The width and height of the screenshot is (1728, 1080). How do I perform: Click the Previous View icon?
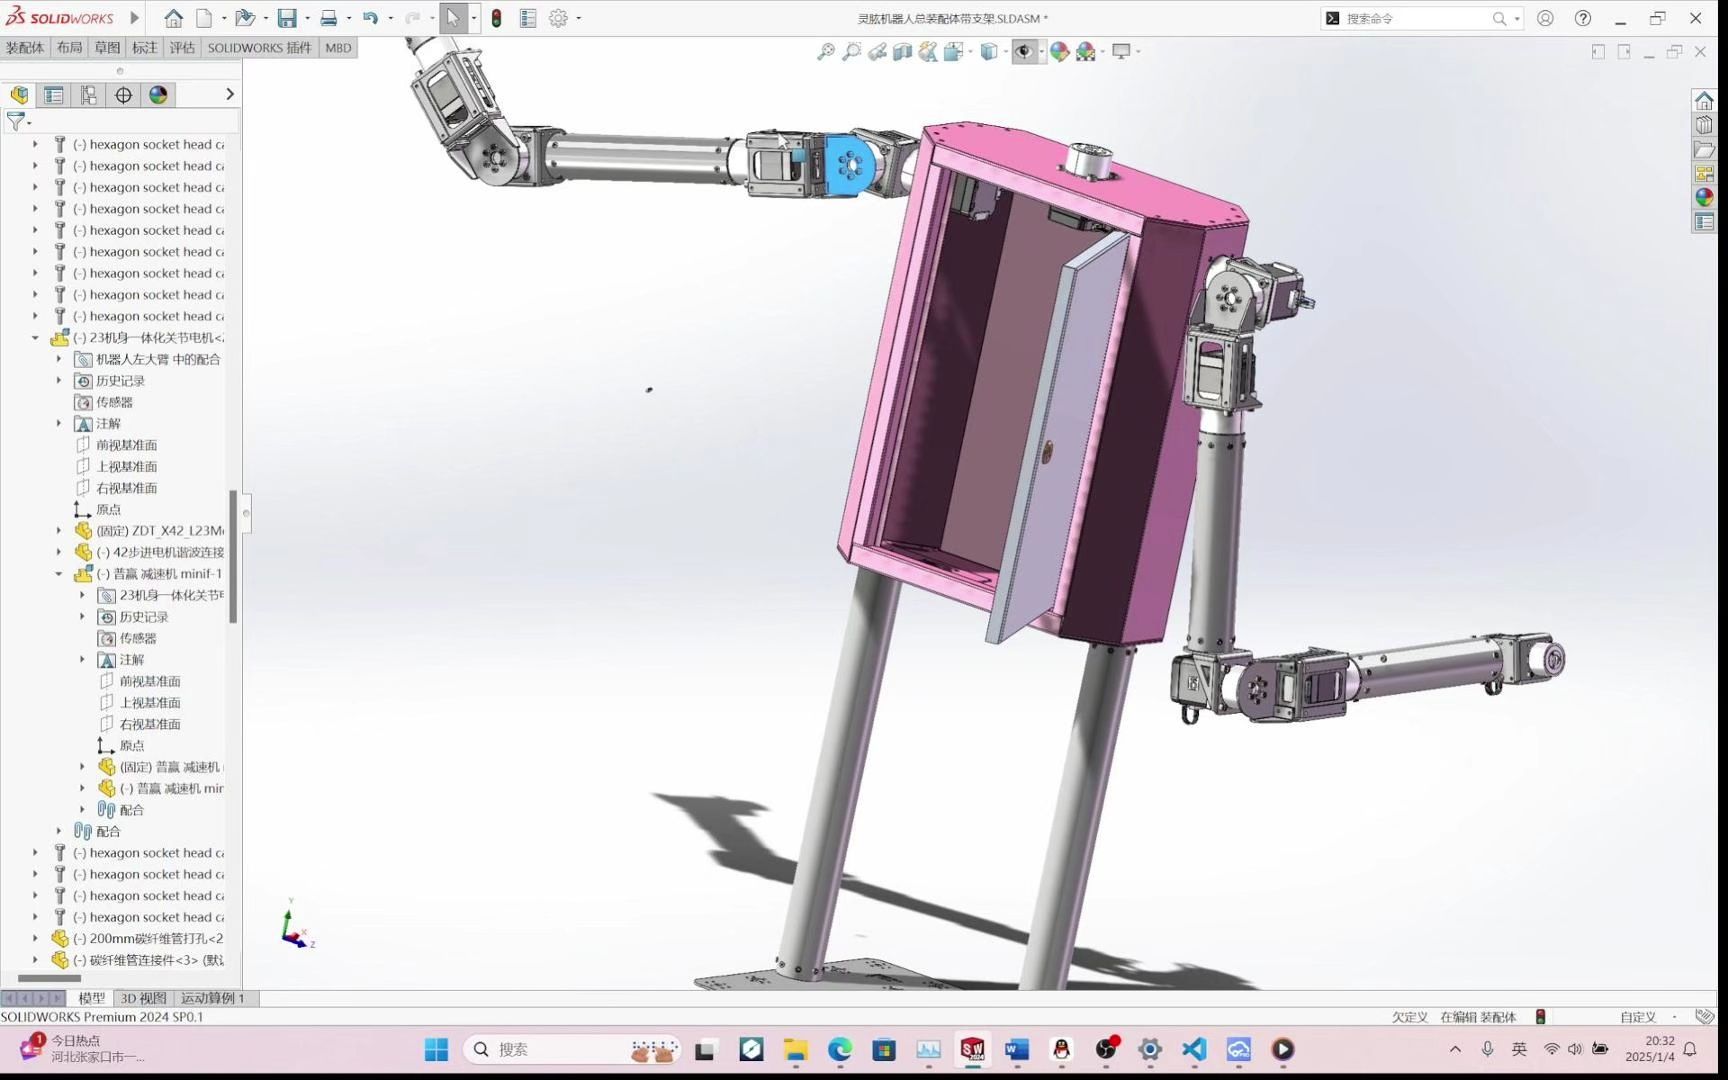point(877,52)
